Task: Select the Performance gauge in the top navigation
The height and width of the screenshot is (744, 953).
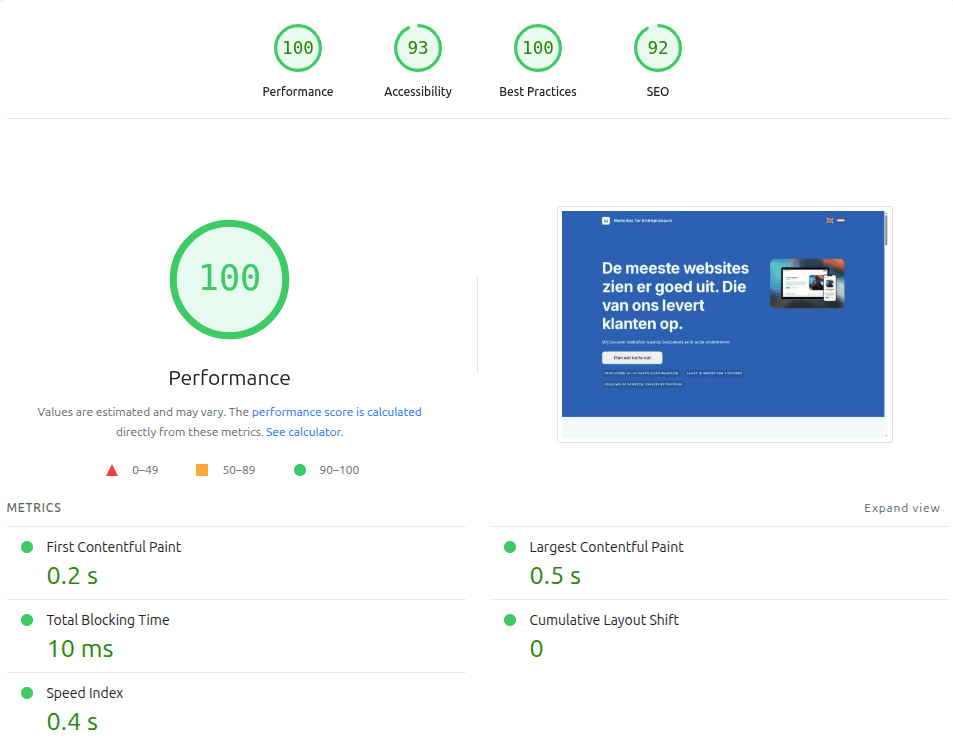Action: click(297, 47)
